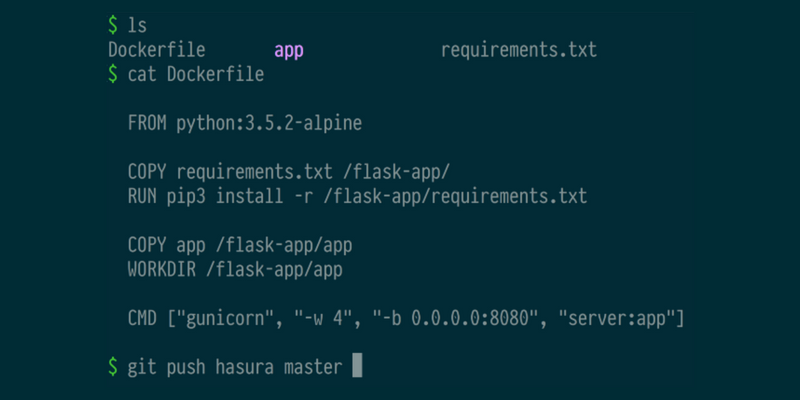Click the word 'gunicorn' in CMD line
The height and width of the screenshot is (400, 800).
tap(226, 319)
